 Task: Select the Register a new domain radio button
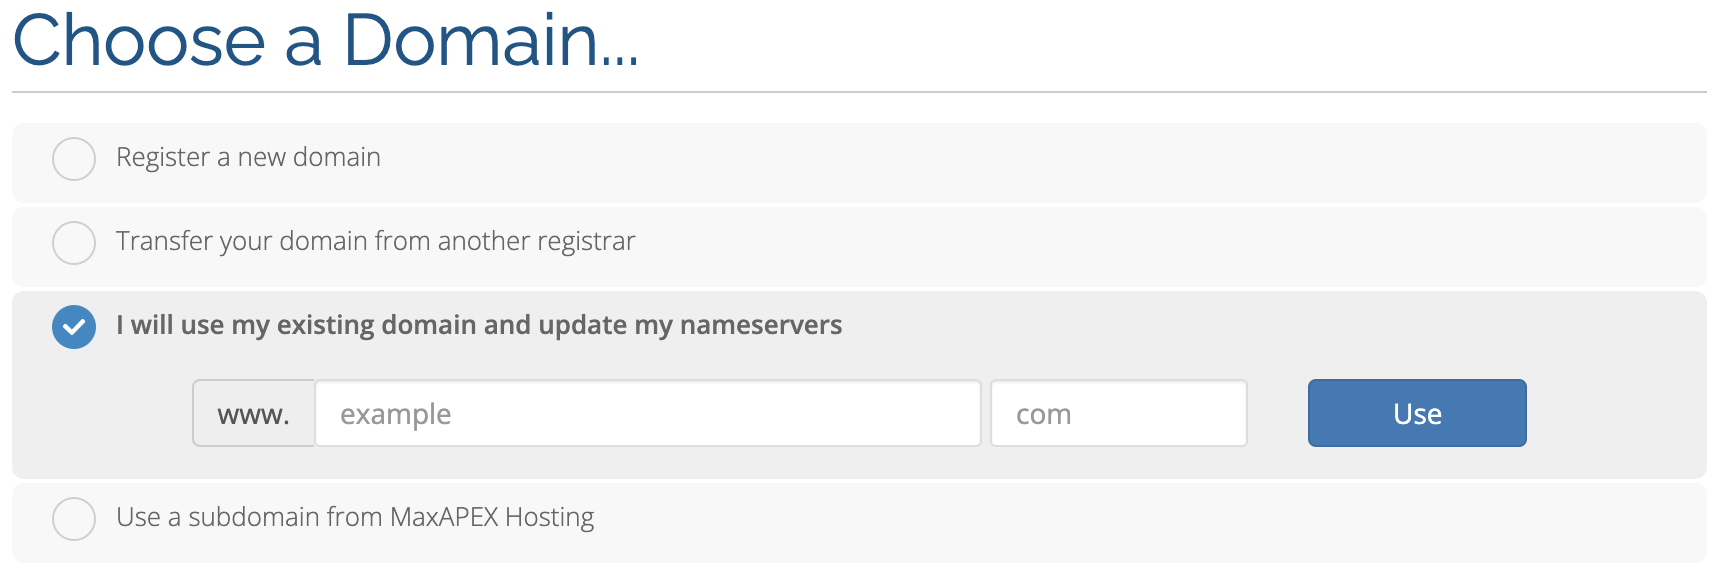[x=74, y=159]
